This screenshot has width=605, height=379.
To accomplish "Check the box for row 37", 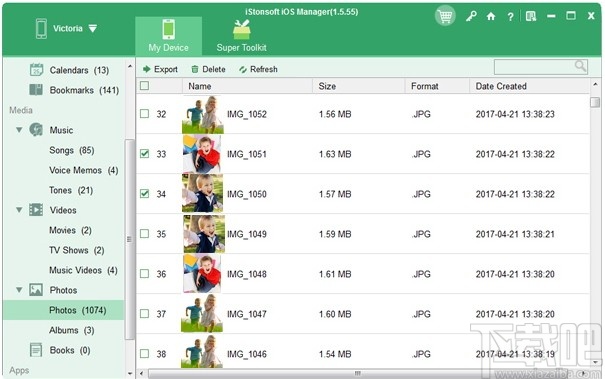I will (x=144, y=313).
